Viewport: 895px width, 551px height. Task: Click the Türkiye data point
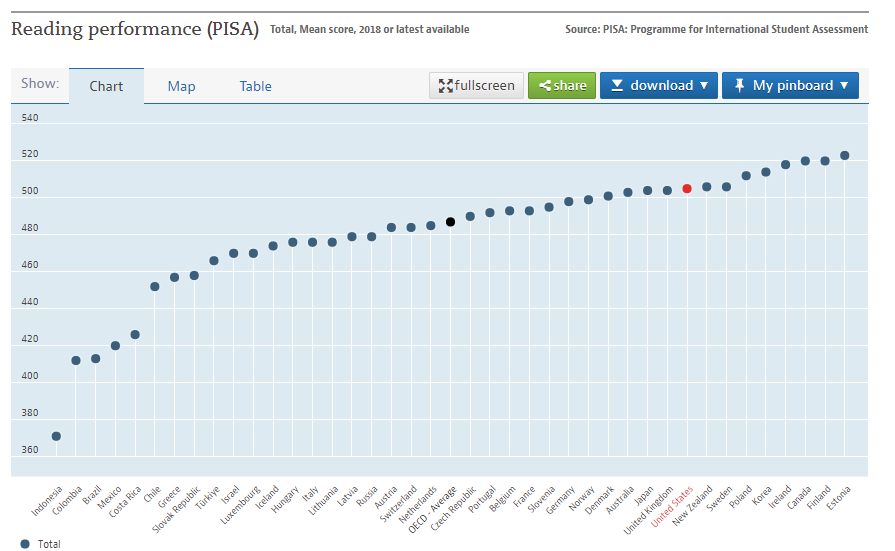point(214,260)
